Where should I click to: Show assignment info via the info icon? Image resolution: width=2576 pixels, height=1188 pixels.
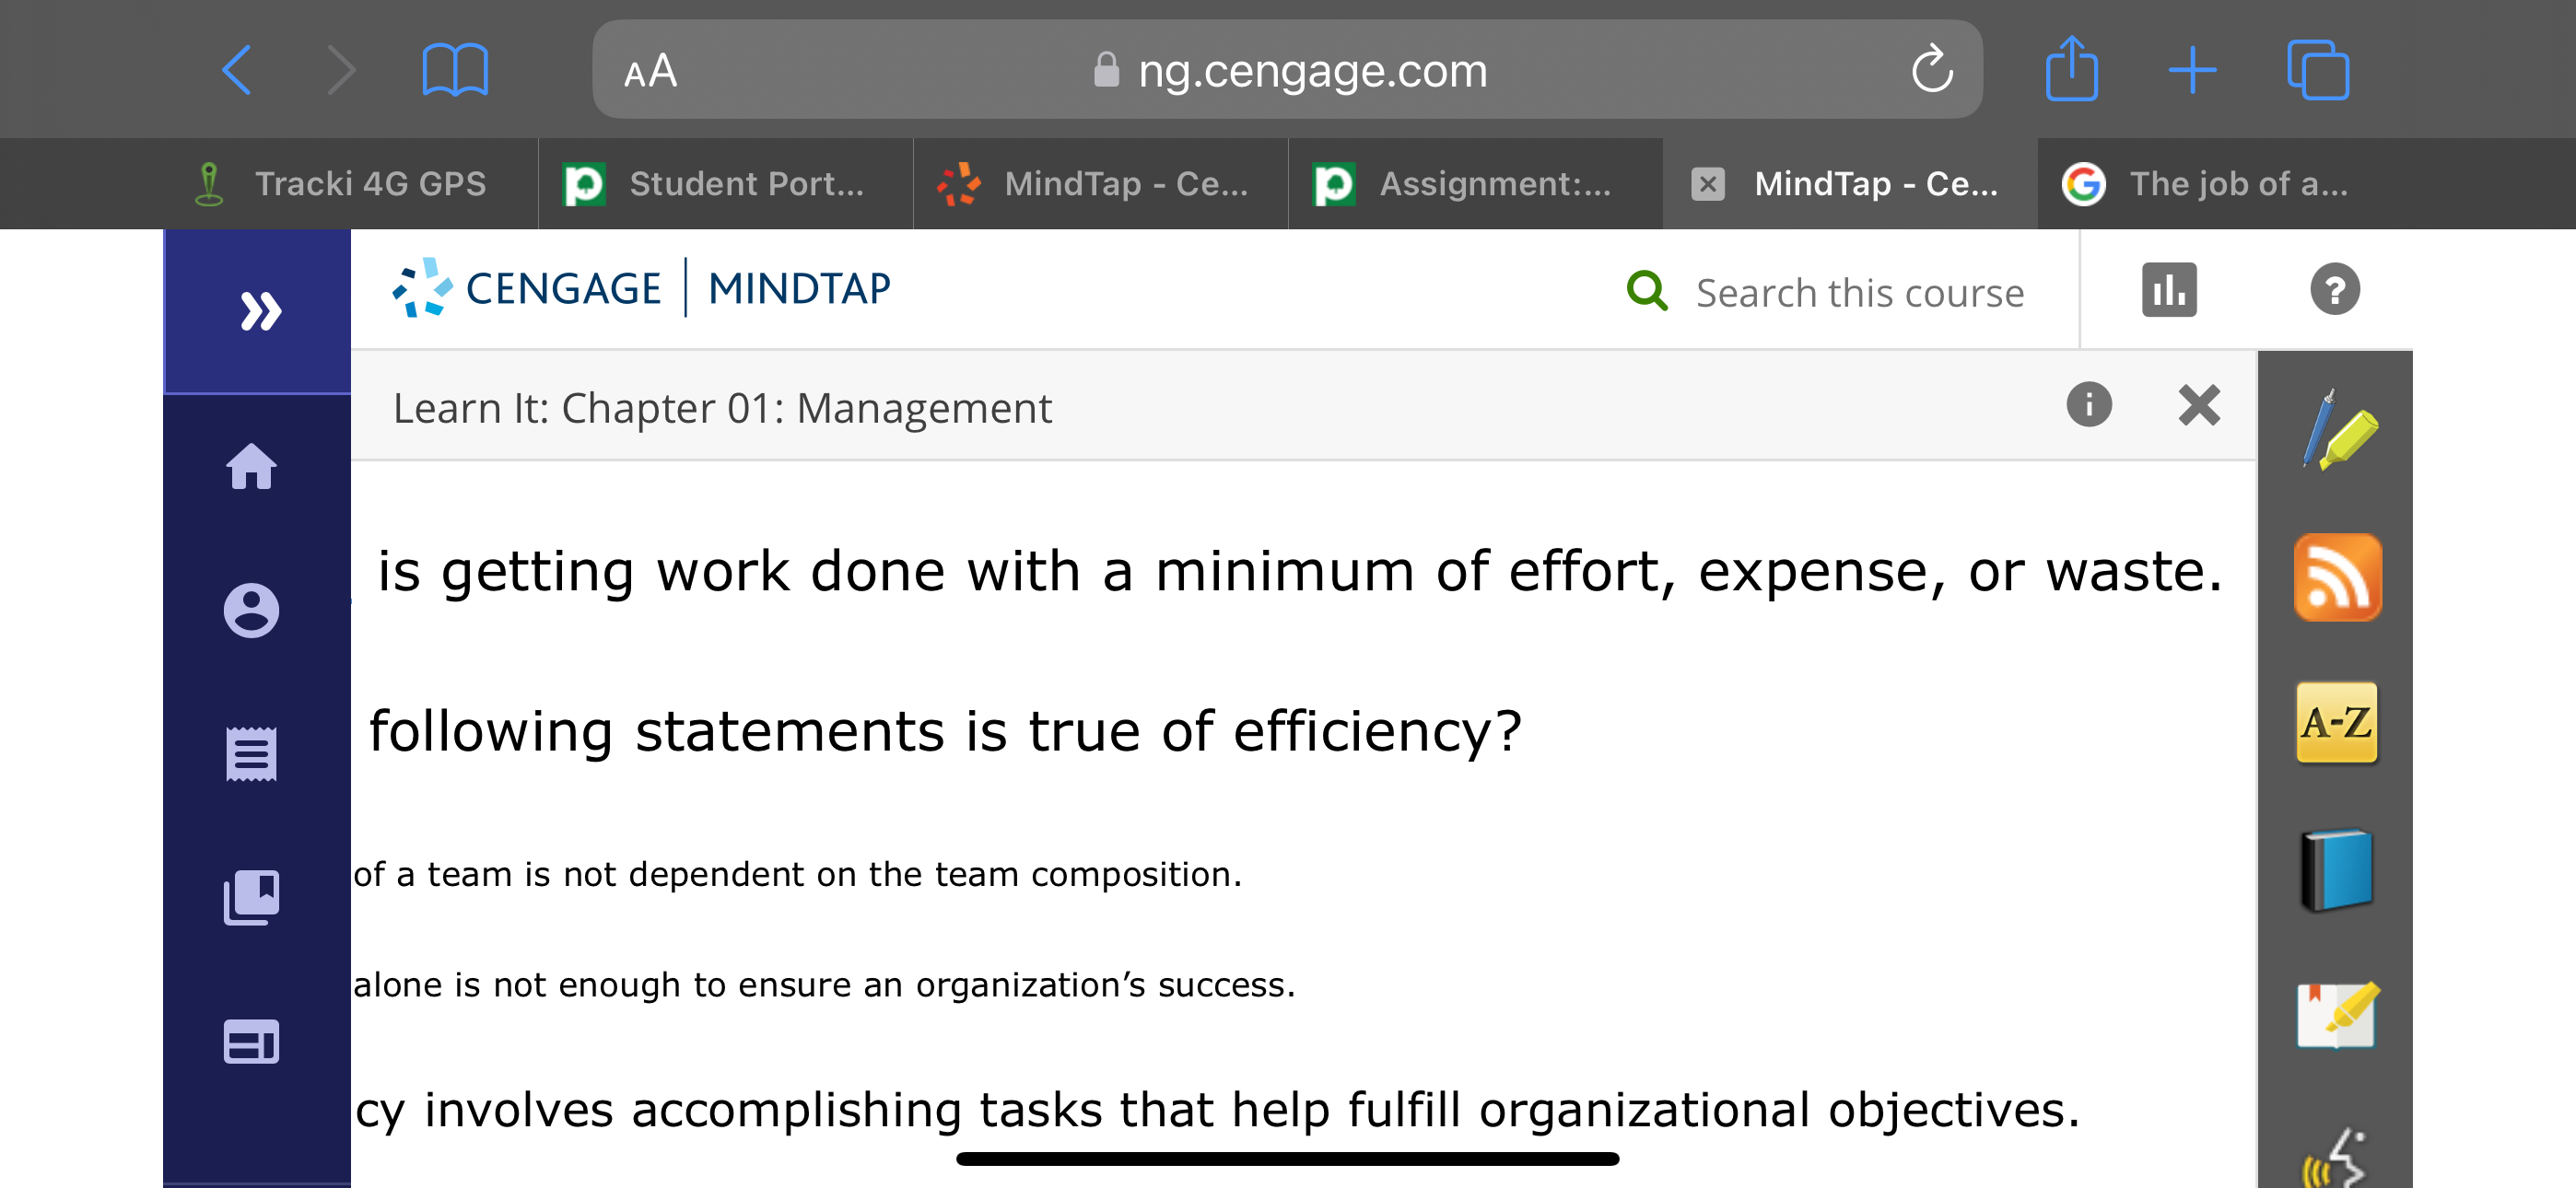(2090, 406)
